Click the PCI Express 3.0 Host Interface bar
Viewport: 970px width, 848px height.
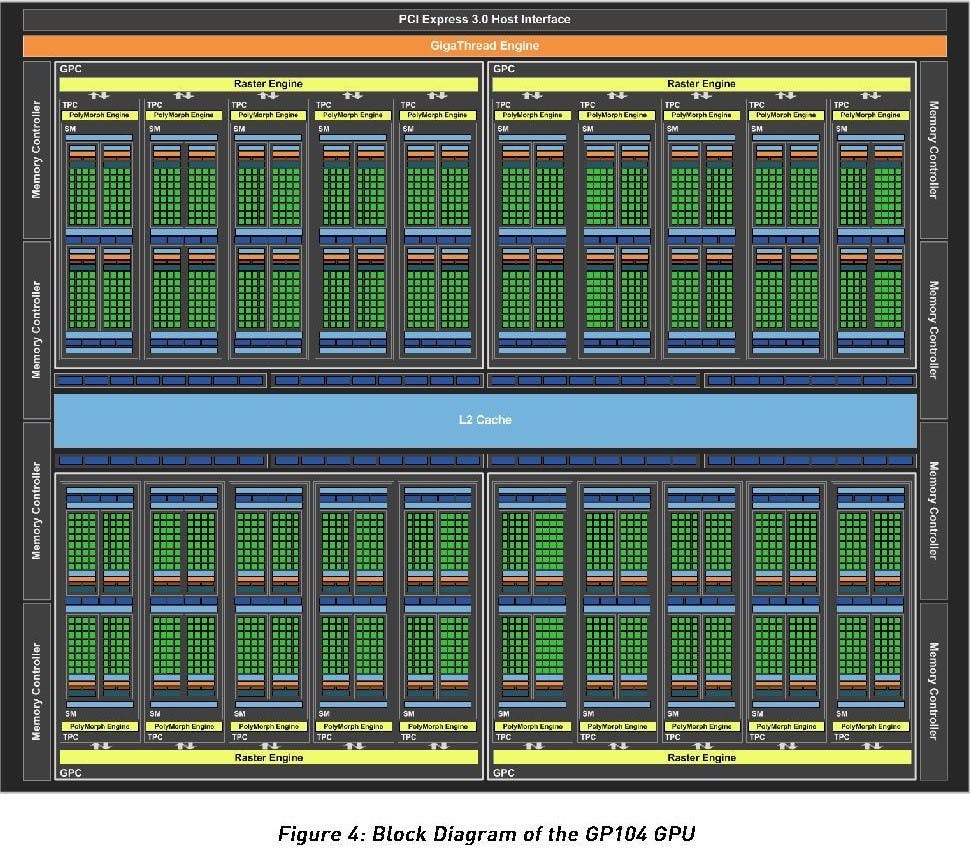click(x=484, y=19)
